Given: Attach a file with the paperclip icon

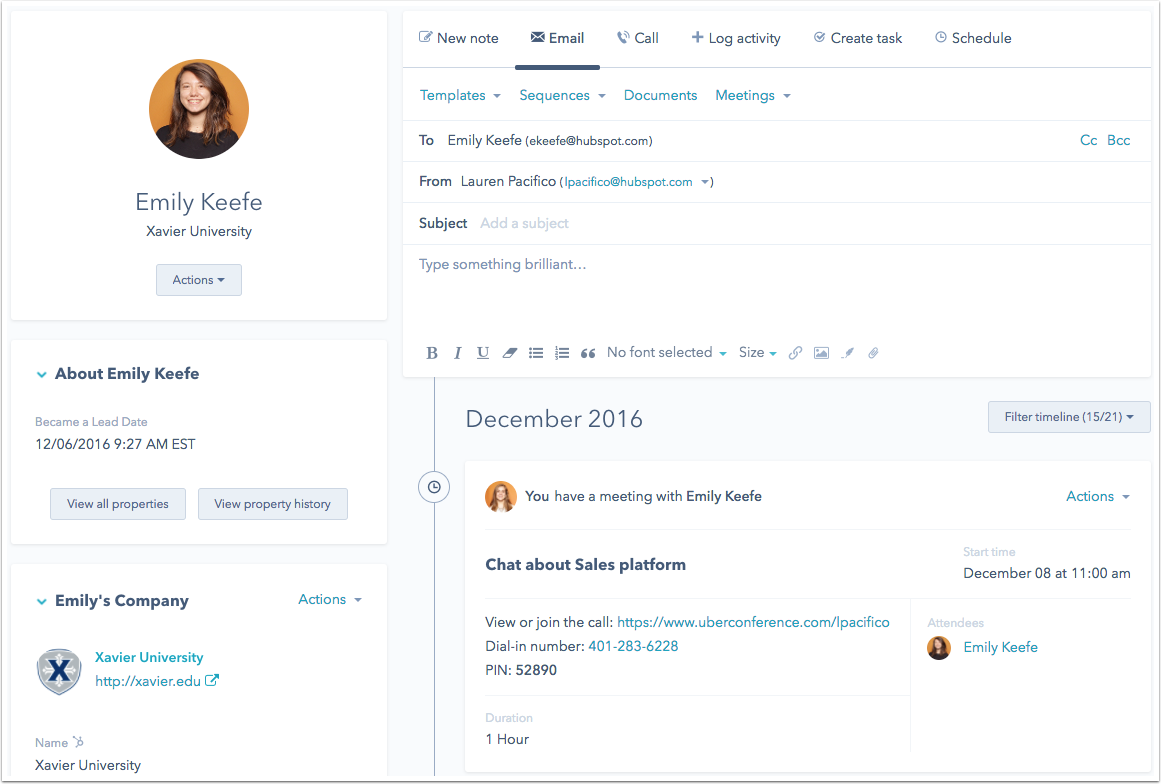Looking at the screenshot, I should coord(872,352).
